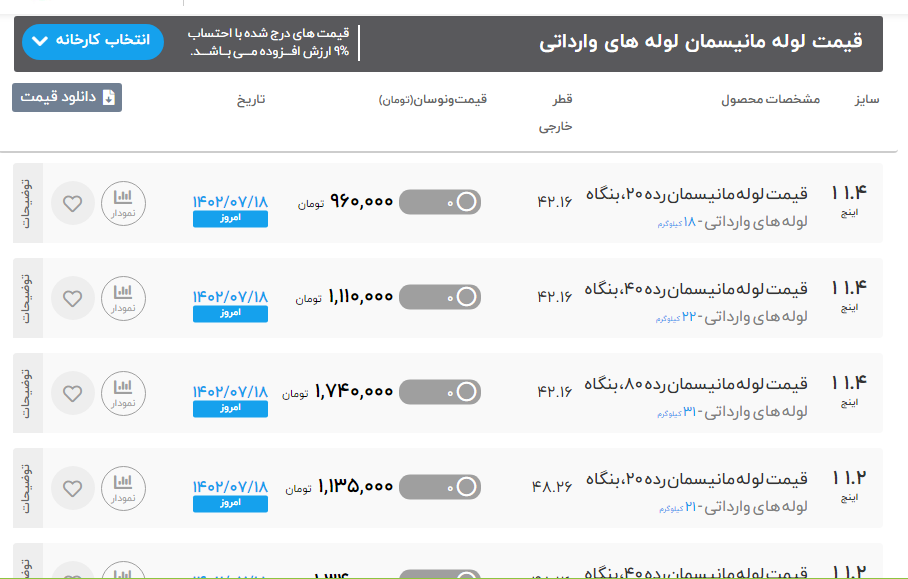Viewport: 908px width, 579px height.
Task: Favorite the 1,740,000 toman pipe with heart
Action: click(72, 392)
